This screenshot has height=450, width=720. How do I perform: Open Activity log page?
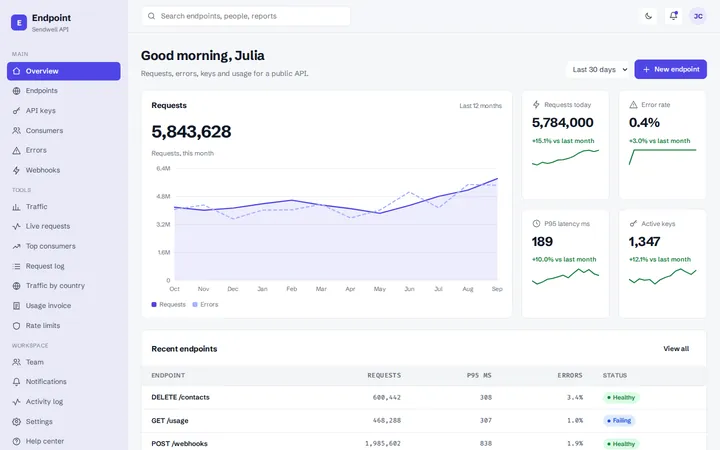click(64, 402)
